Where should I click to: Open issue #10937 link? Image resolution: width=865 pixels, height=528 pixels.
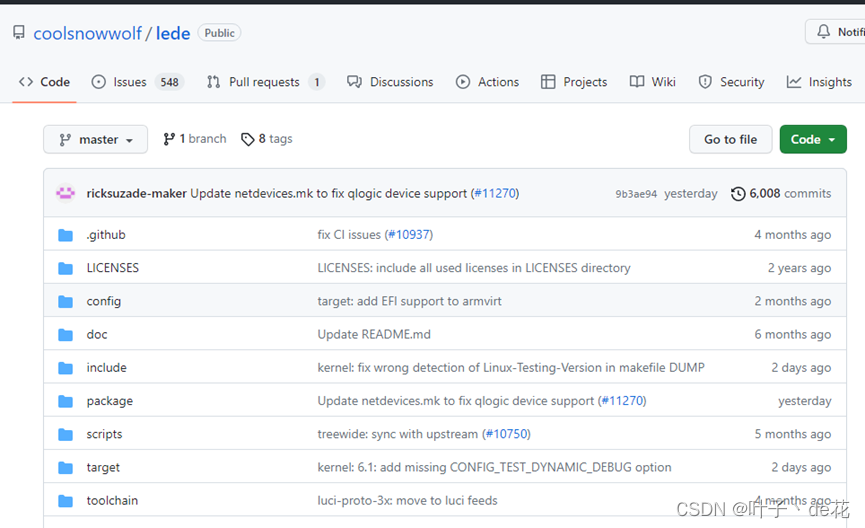point(409,234)
